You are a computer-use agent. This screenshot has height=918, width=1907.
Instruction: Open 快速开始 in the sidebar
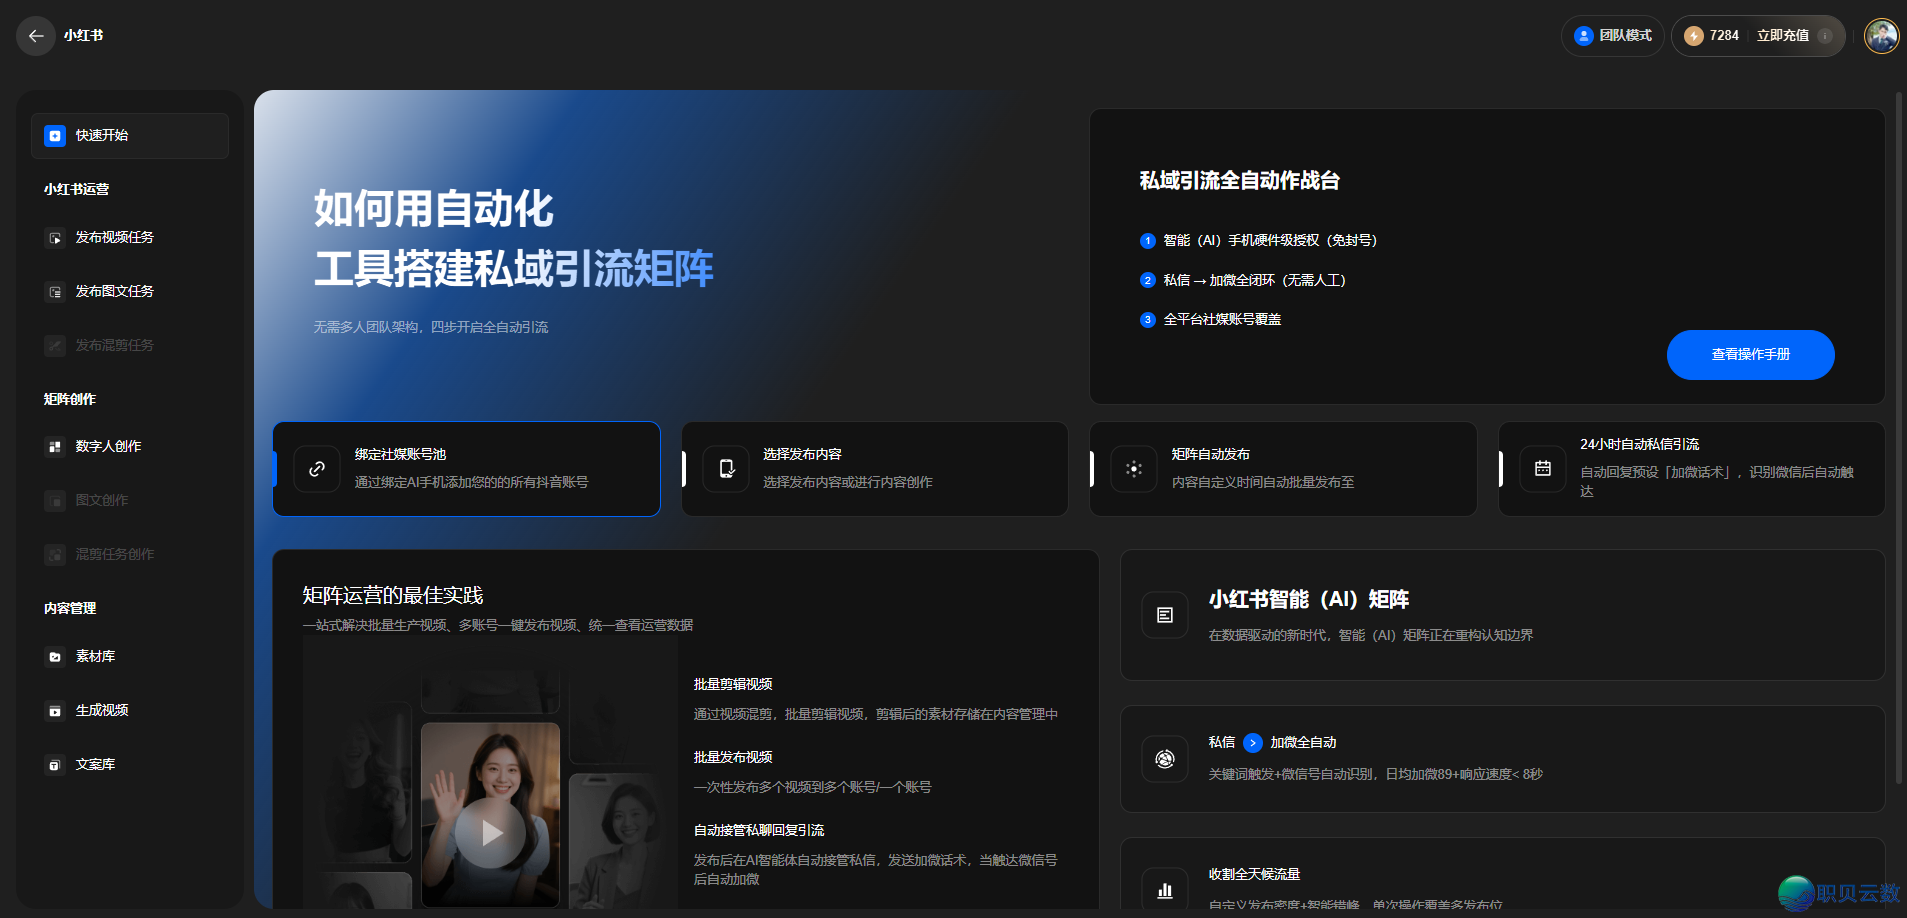[129, 135]
